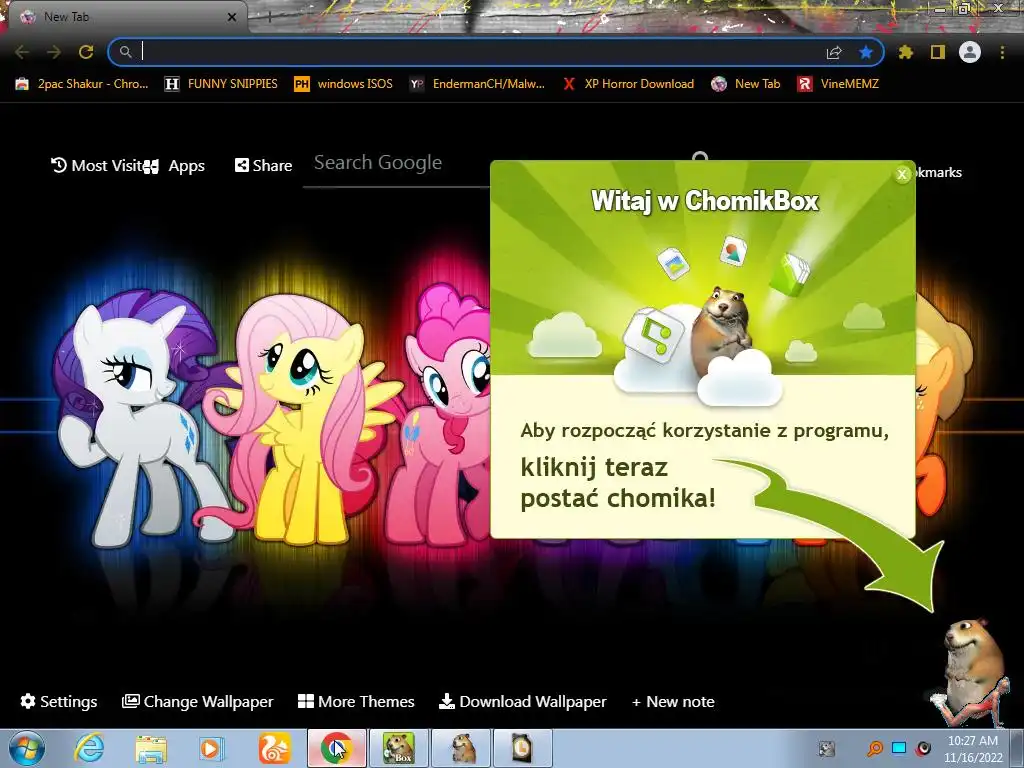The image size is (1024, 768).
Task: Open a new tab with plus button
Action: click(269, 17)
